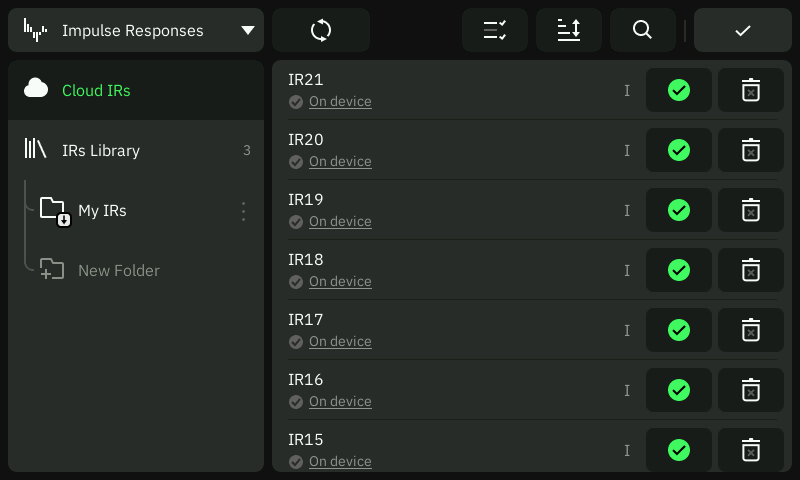
Task: Delete IR21 with its trash icon
Action: [x=750, y=91]
